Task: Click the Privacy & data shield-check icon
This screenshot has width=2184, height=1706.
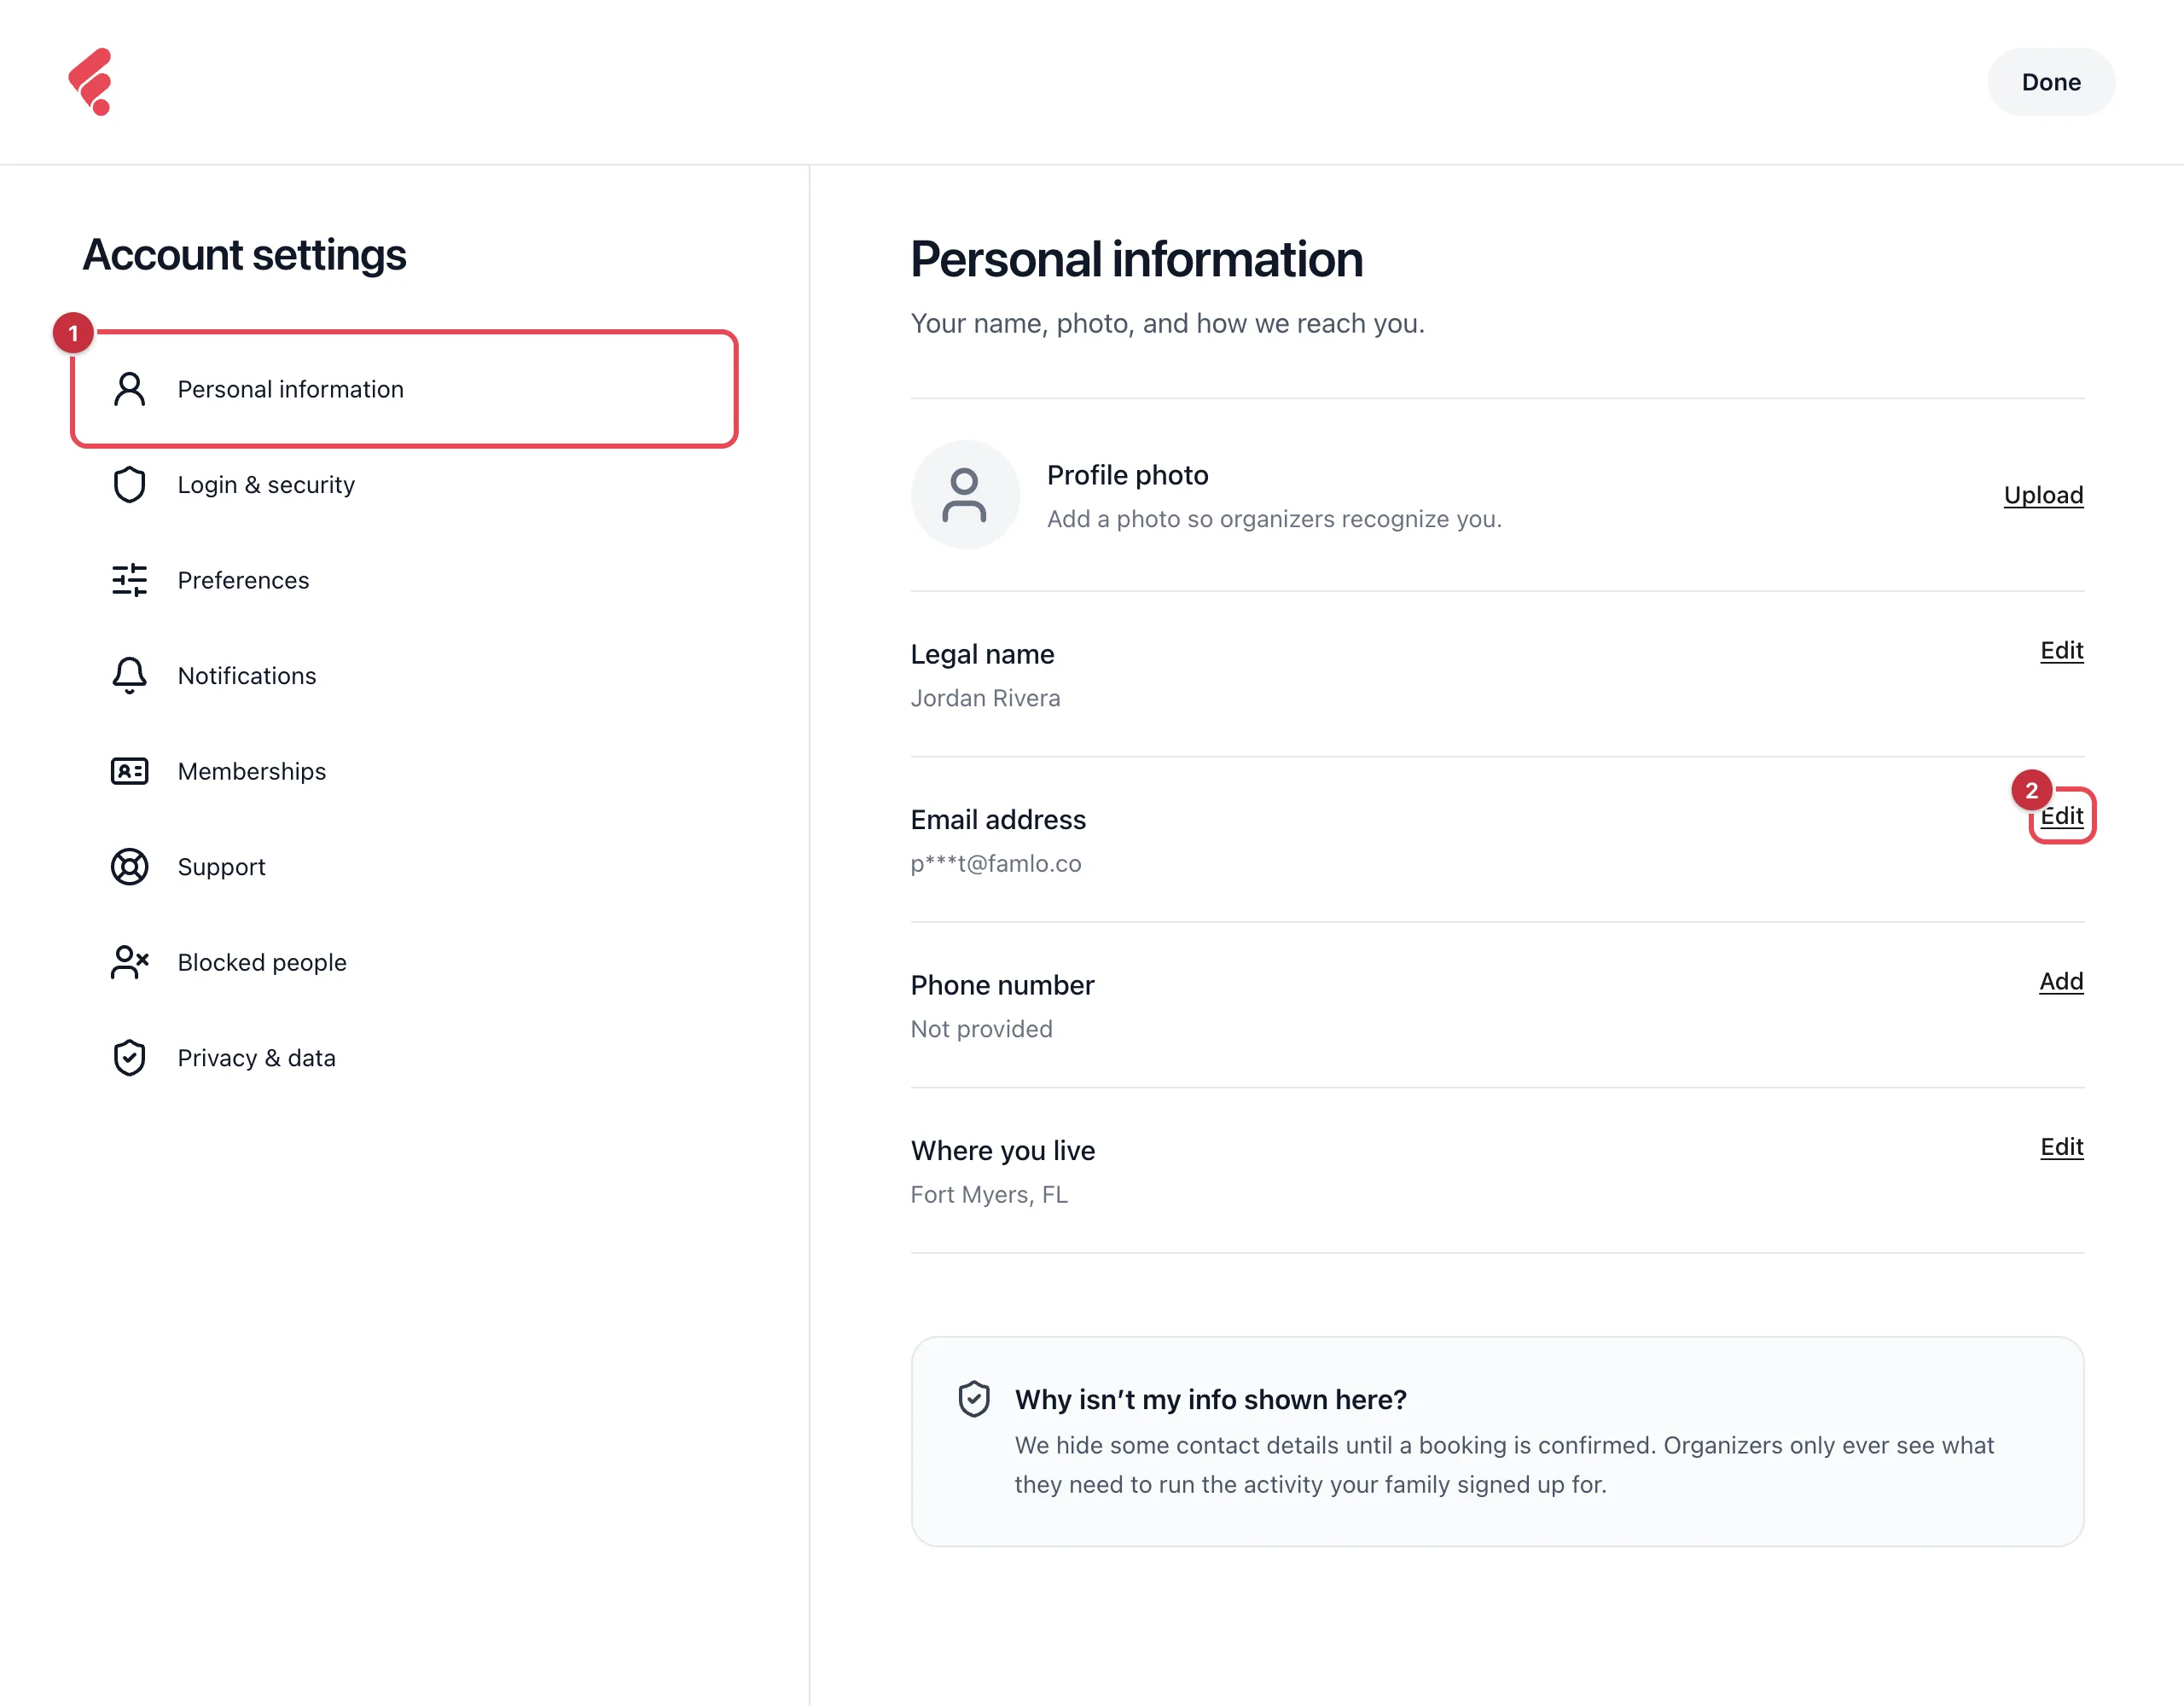Action: point(129,1058)
